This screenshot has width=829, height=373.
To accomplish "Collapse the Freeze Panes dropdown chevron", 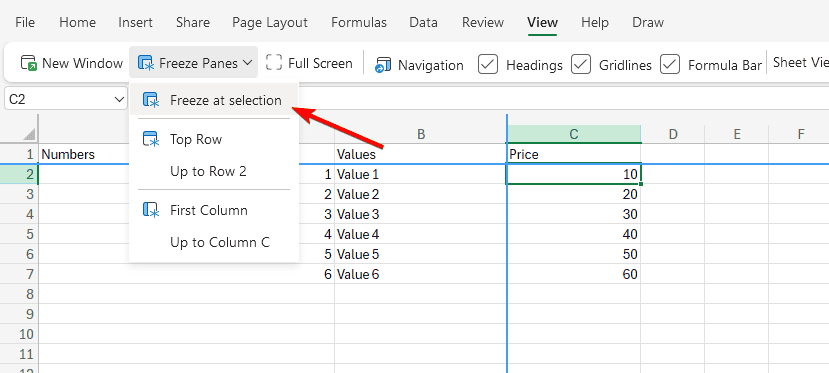I will tap(247, 63).
